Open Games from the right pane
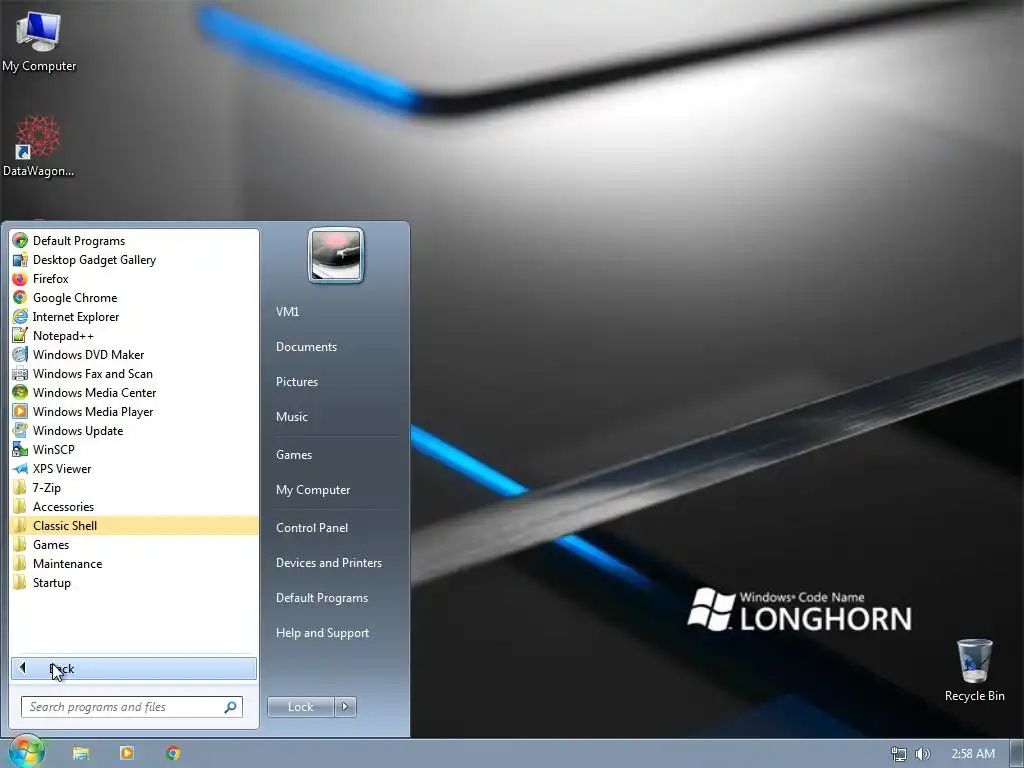Screen dimensions: 1024x768 [294, 455]
